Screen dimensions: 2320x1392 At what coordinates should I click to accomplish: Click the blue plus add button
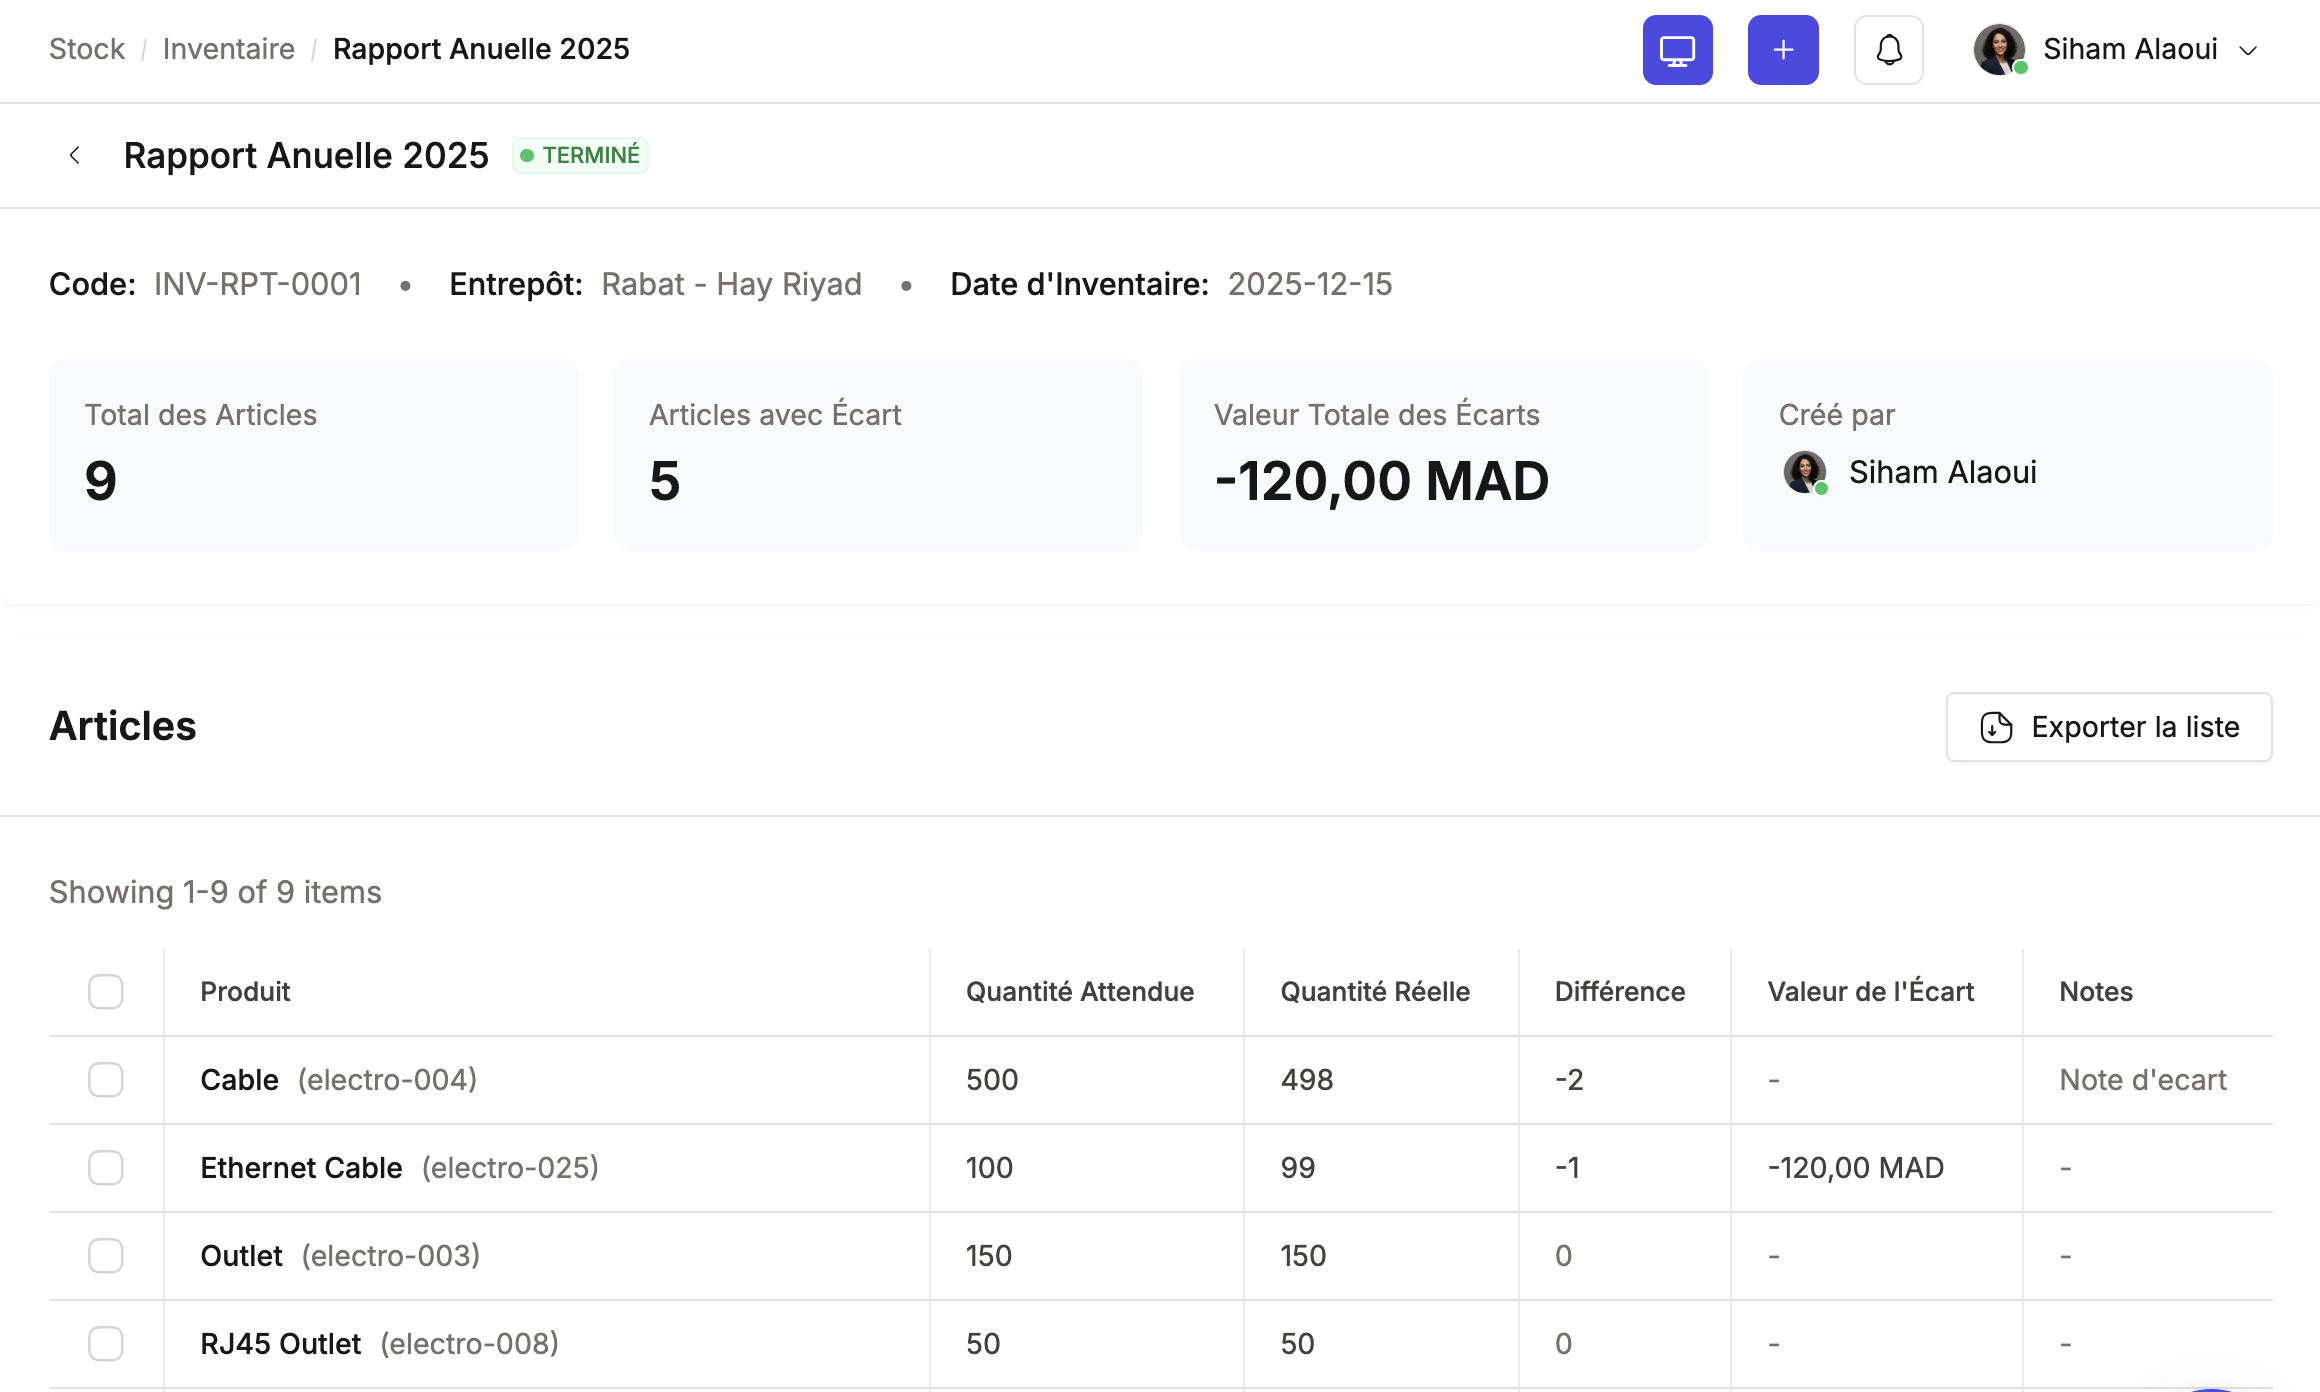pyautogui.click(x=1783, y=50)
